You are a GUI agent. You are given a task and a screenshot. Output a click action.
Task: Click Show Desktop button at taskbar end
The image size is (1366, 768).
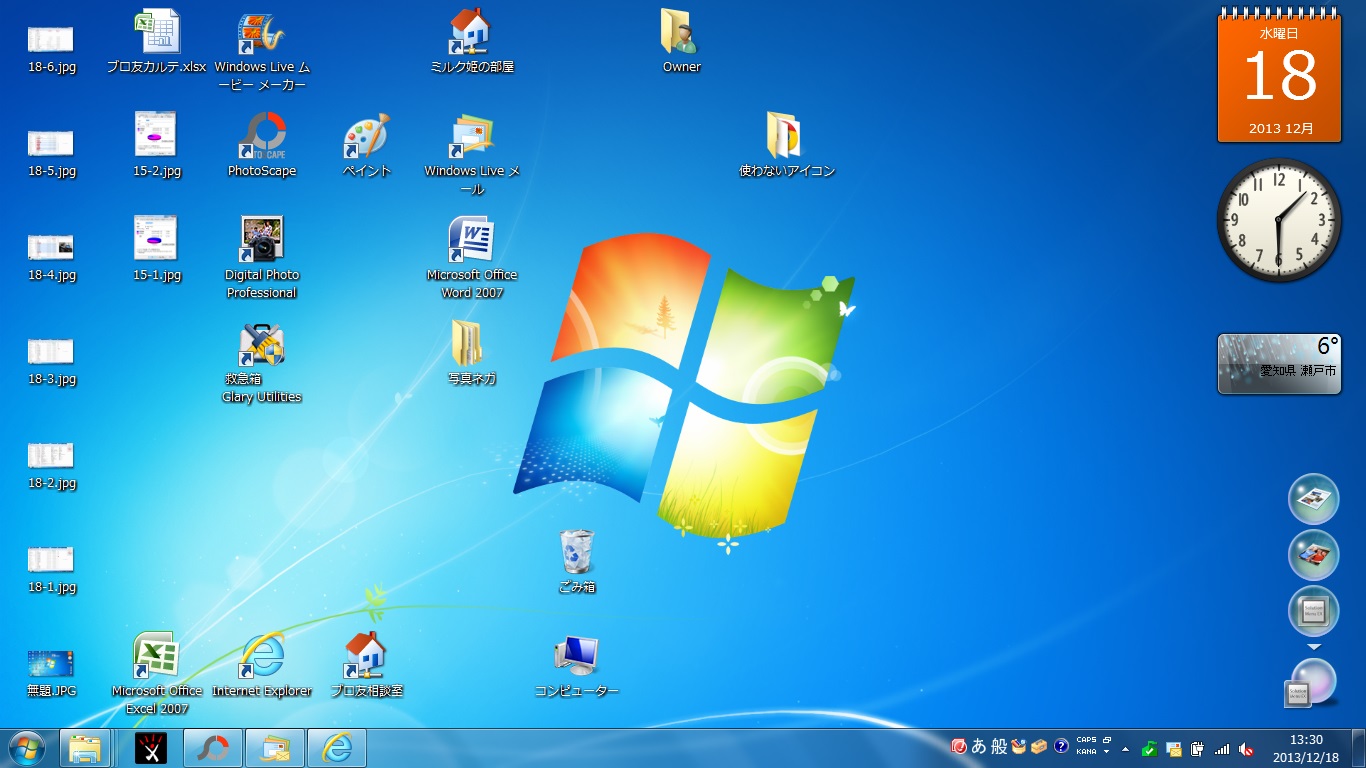[1358, 748]
